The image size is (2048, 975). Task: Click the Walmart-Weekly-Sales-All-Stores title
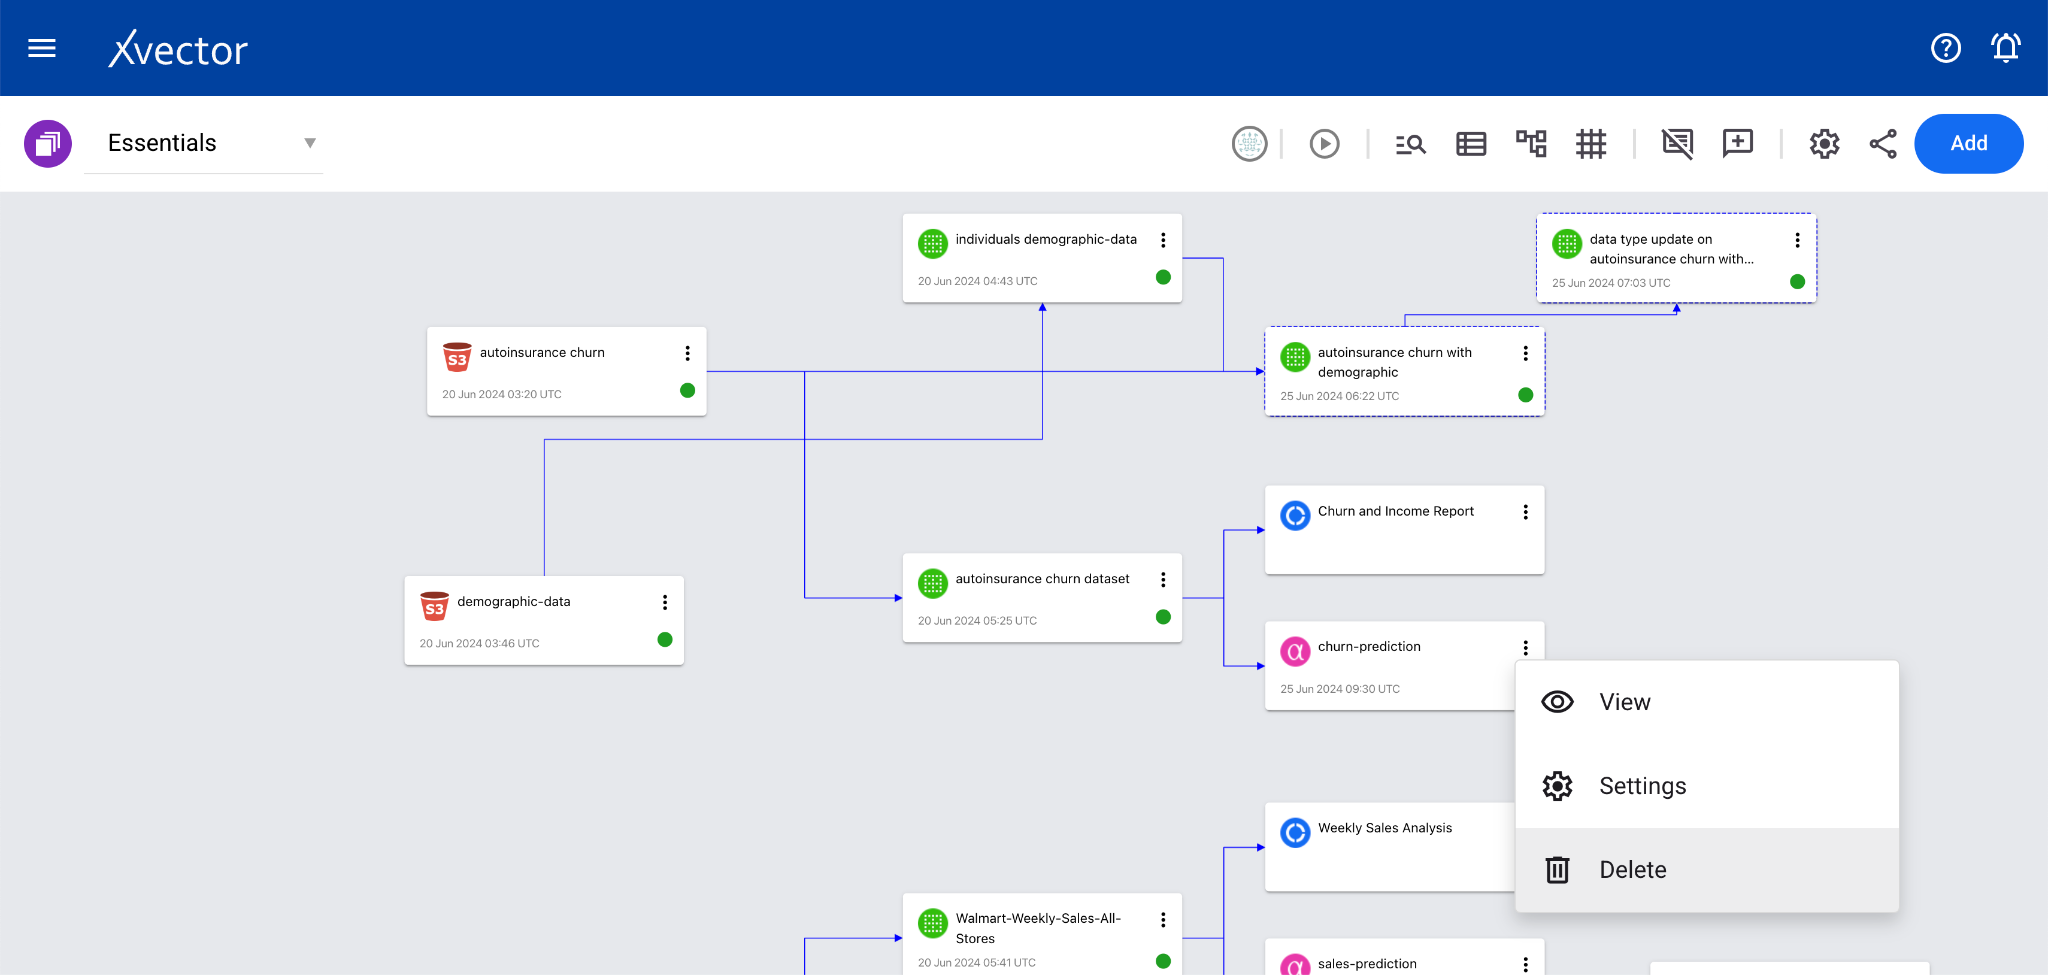click(1038, 928)
